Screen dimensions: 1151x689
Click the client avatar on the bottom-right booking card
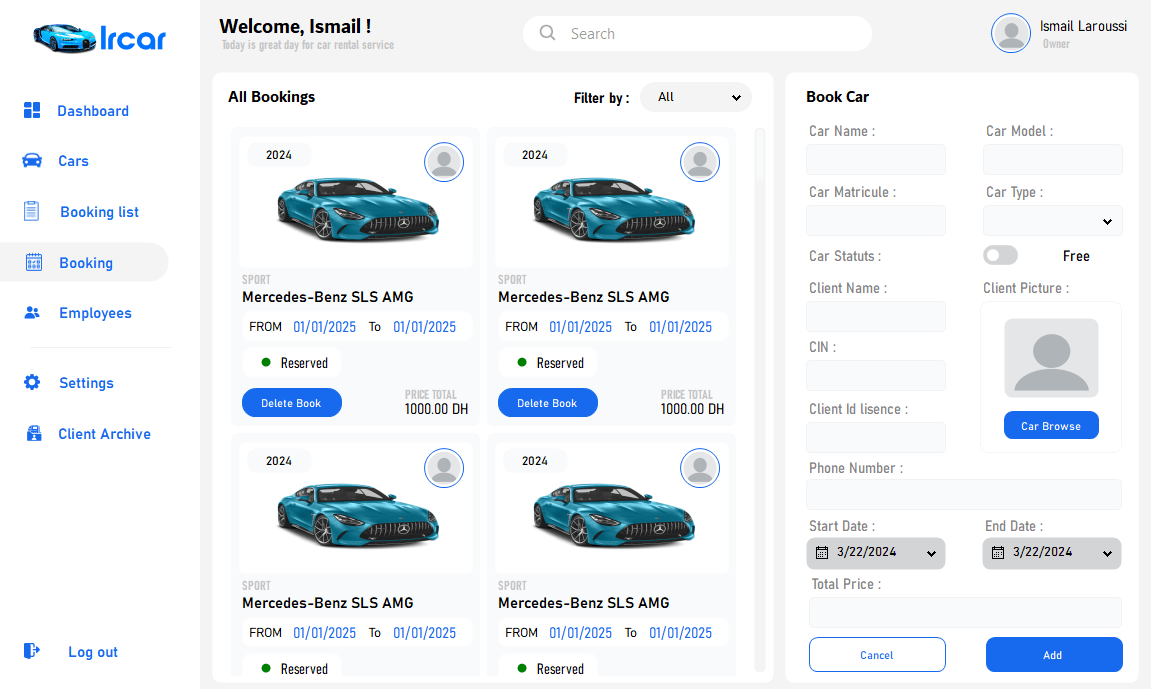(700, 468)
